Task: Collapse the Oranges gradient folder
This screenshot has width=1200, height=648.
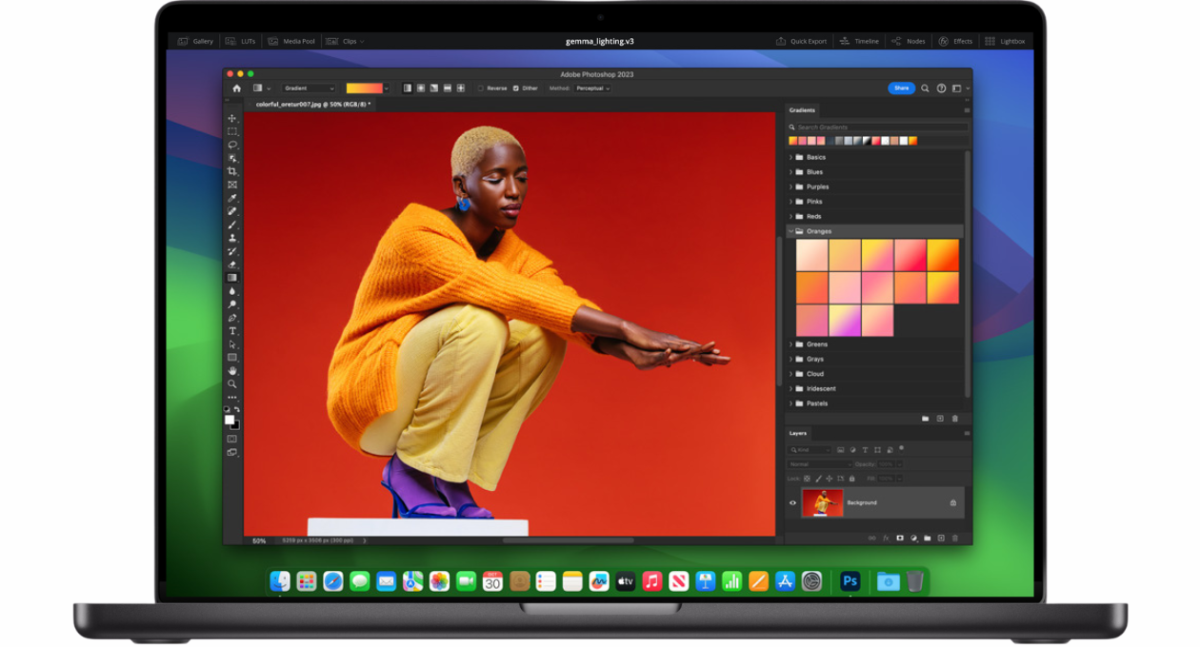Action: 791,231
